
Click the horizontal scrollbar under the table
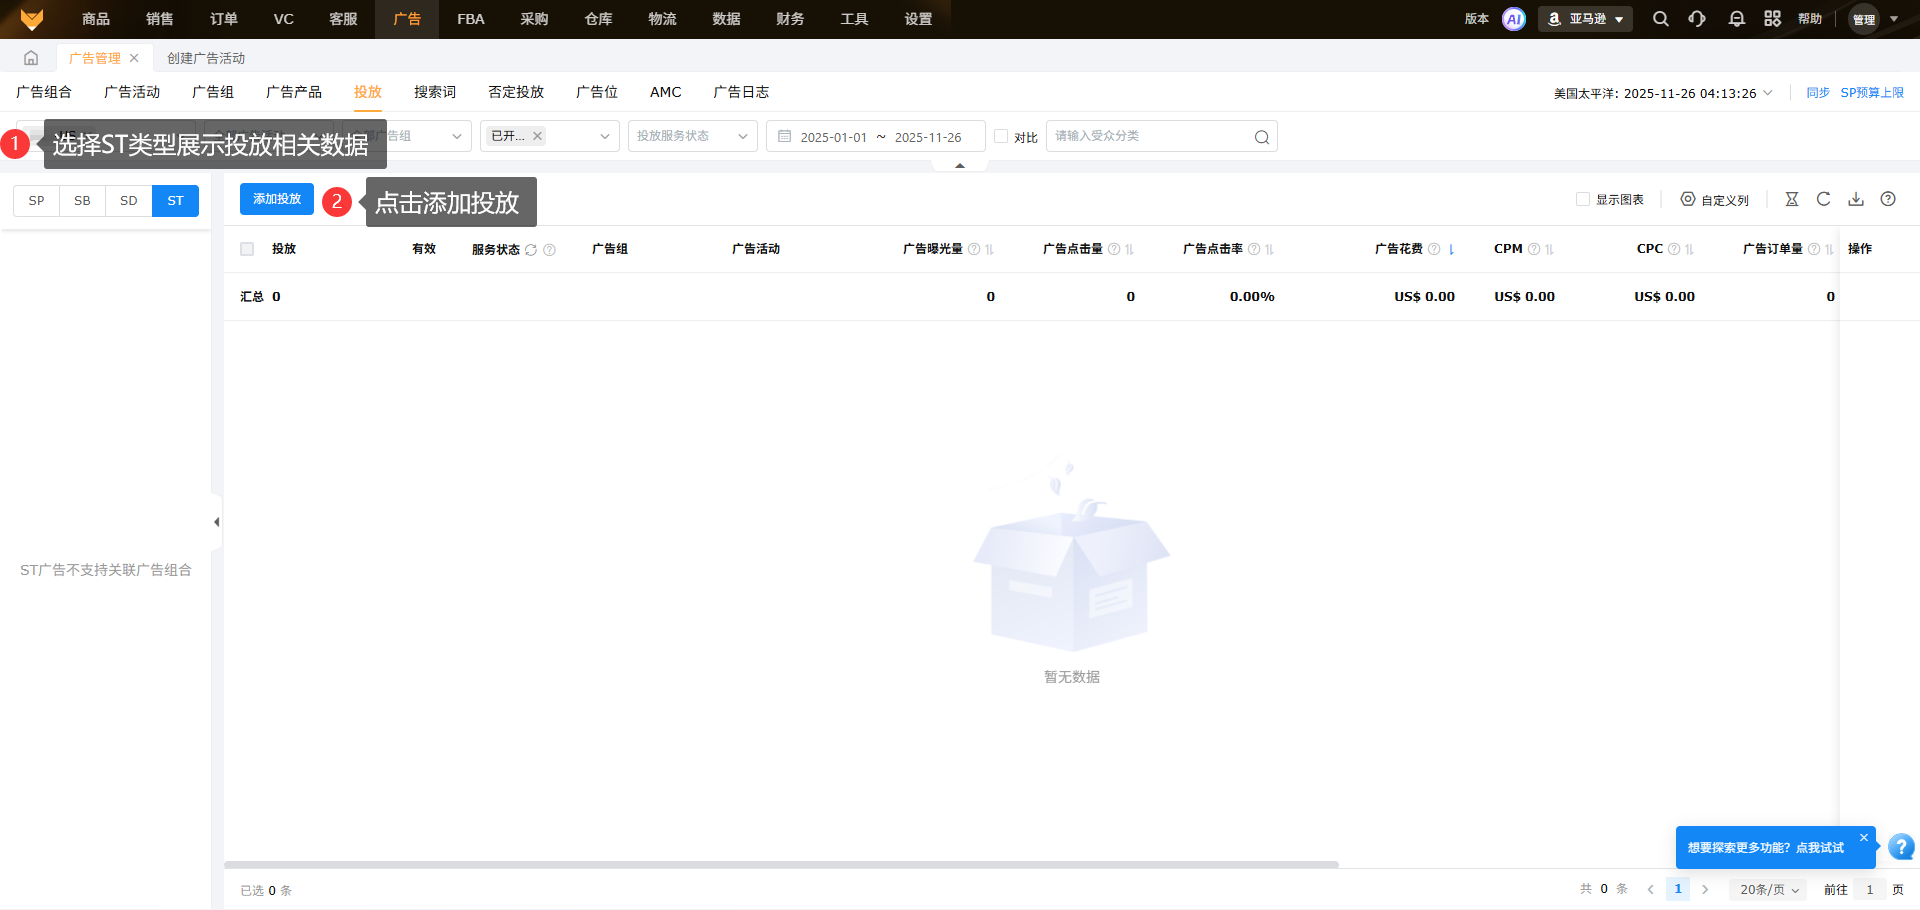point(781,864)
